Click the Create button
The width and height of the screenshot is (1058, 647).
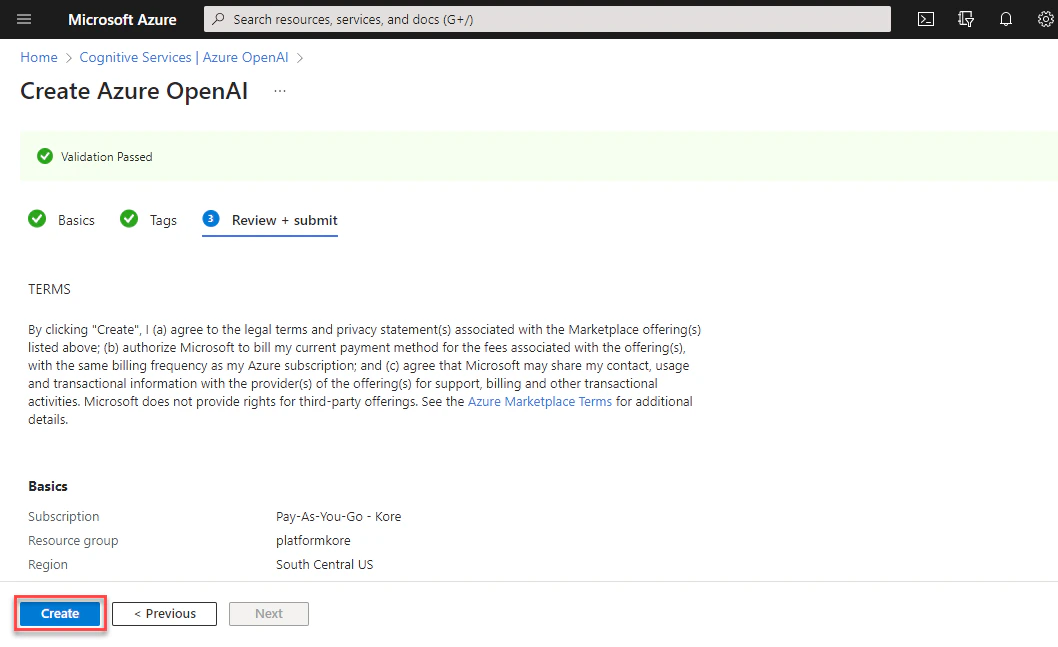pos(60,613)
